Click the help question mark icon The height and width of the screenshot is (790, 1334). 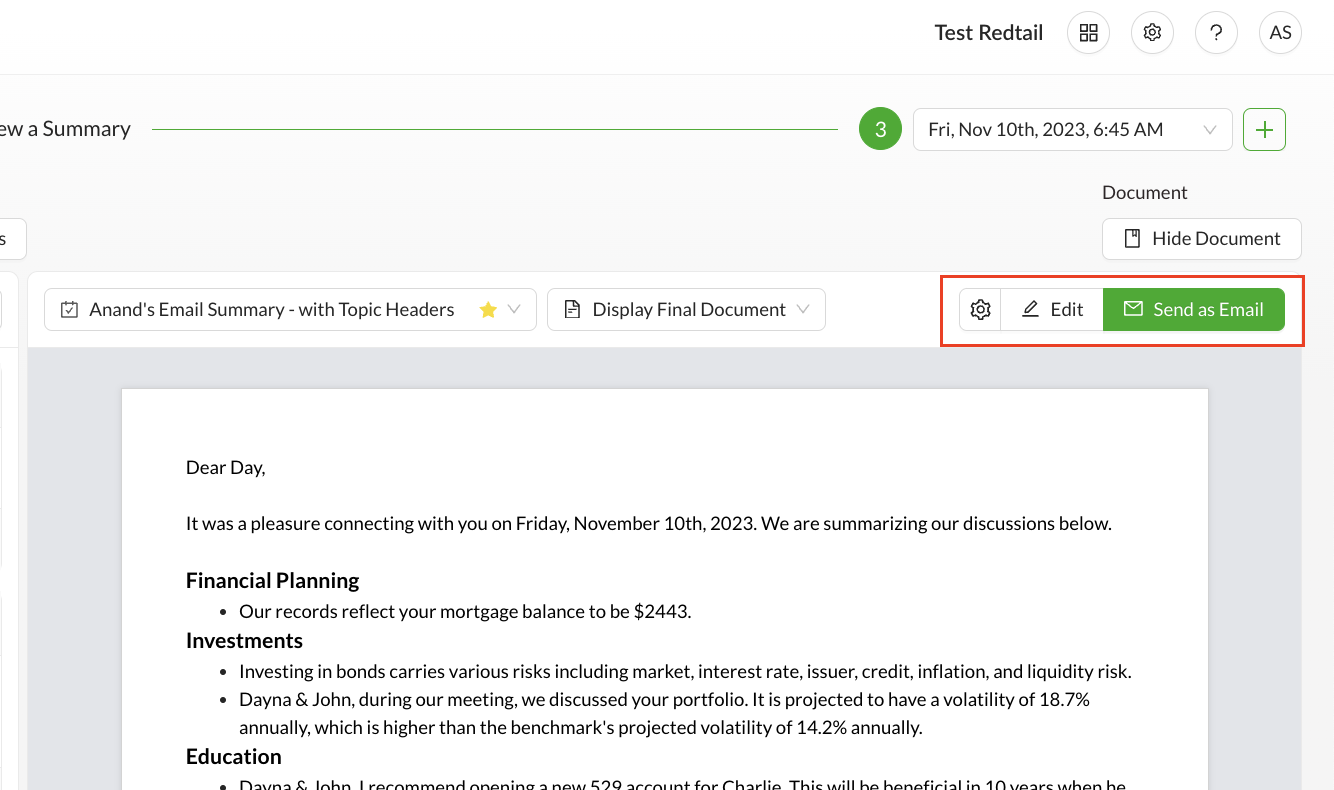[x=1216, y=33]
